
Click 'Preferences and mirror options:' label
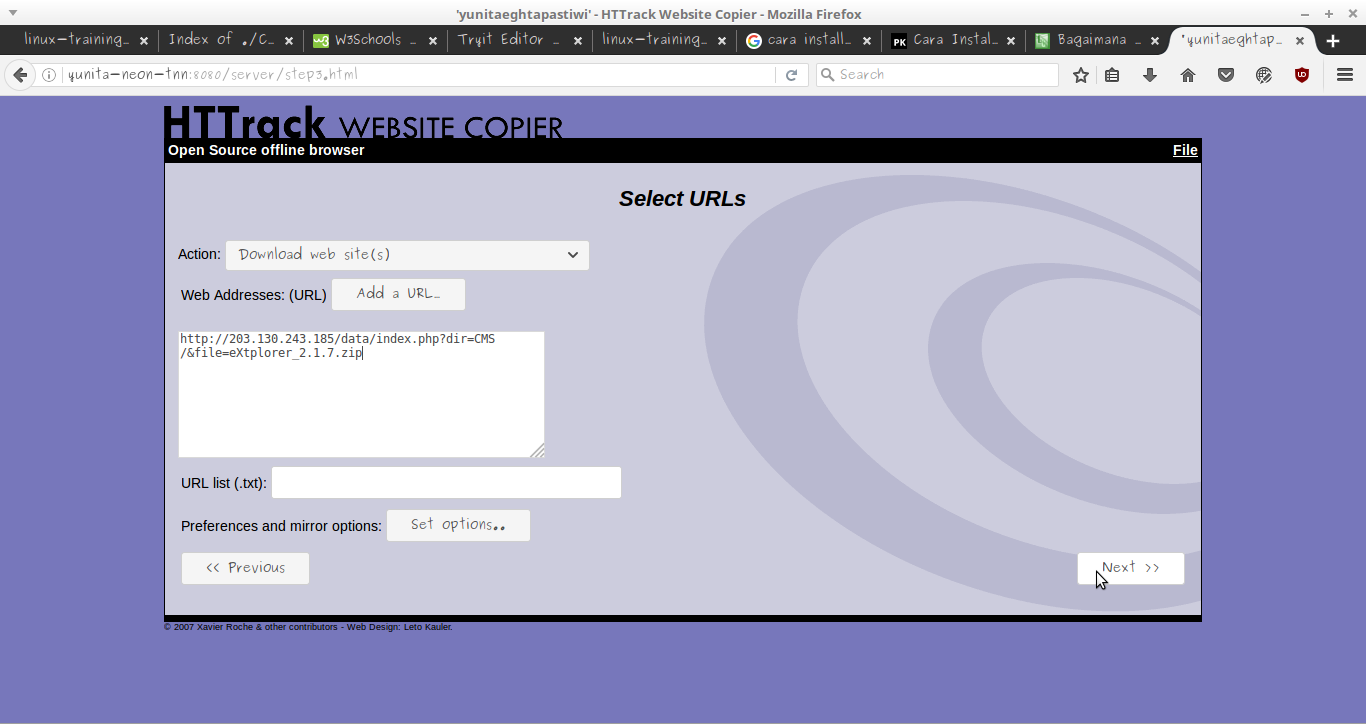(x=281, y=526)
